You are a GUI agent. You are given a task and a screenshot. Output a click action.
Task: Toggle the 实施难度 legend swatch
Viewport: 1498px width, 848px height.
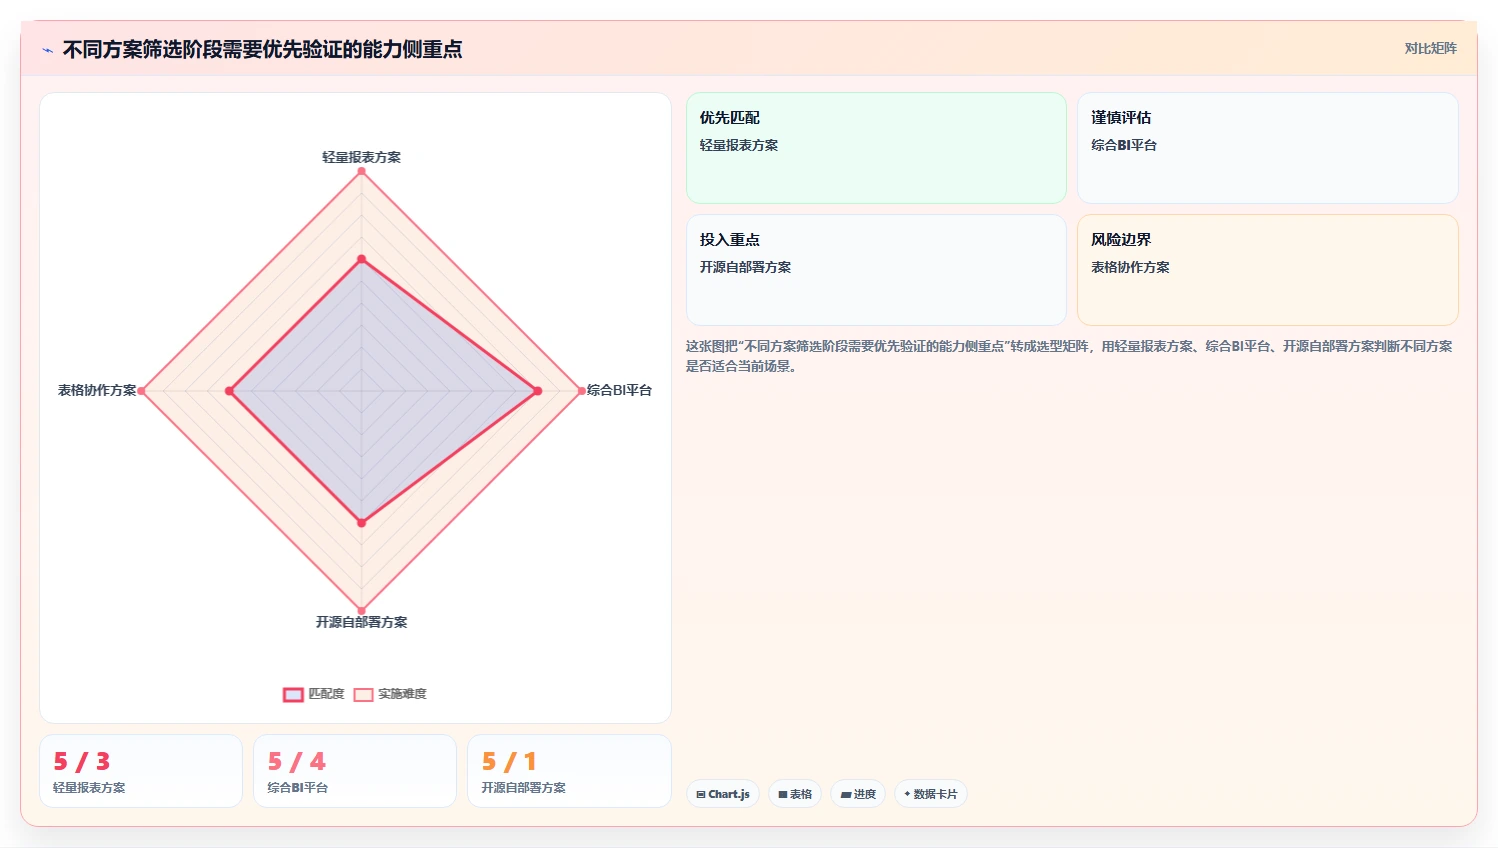coord(363,694)
